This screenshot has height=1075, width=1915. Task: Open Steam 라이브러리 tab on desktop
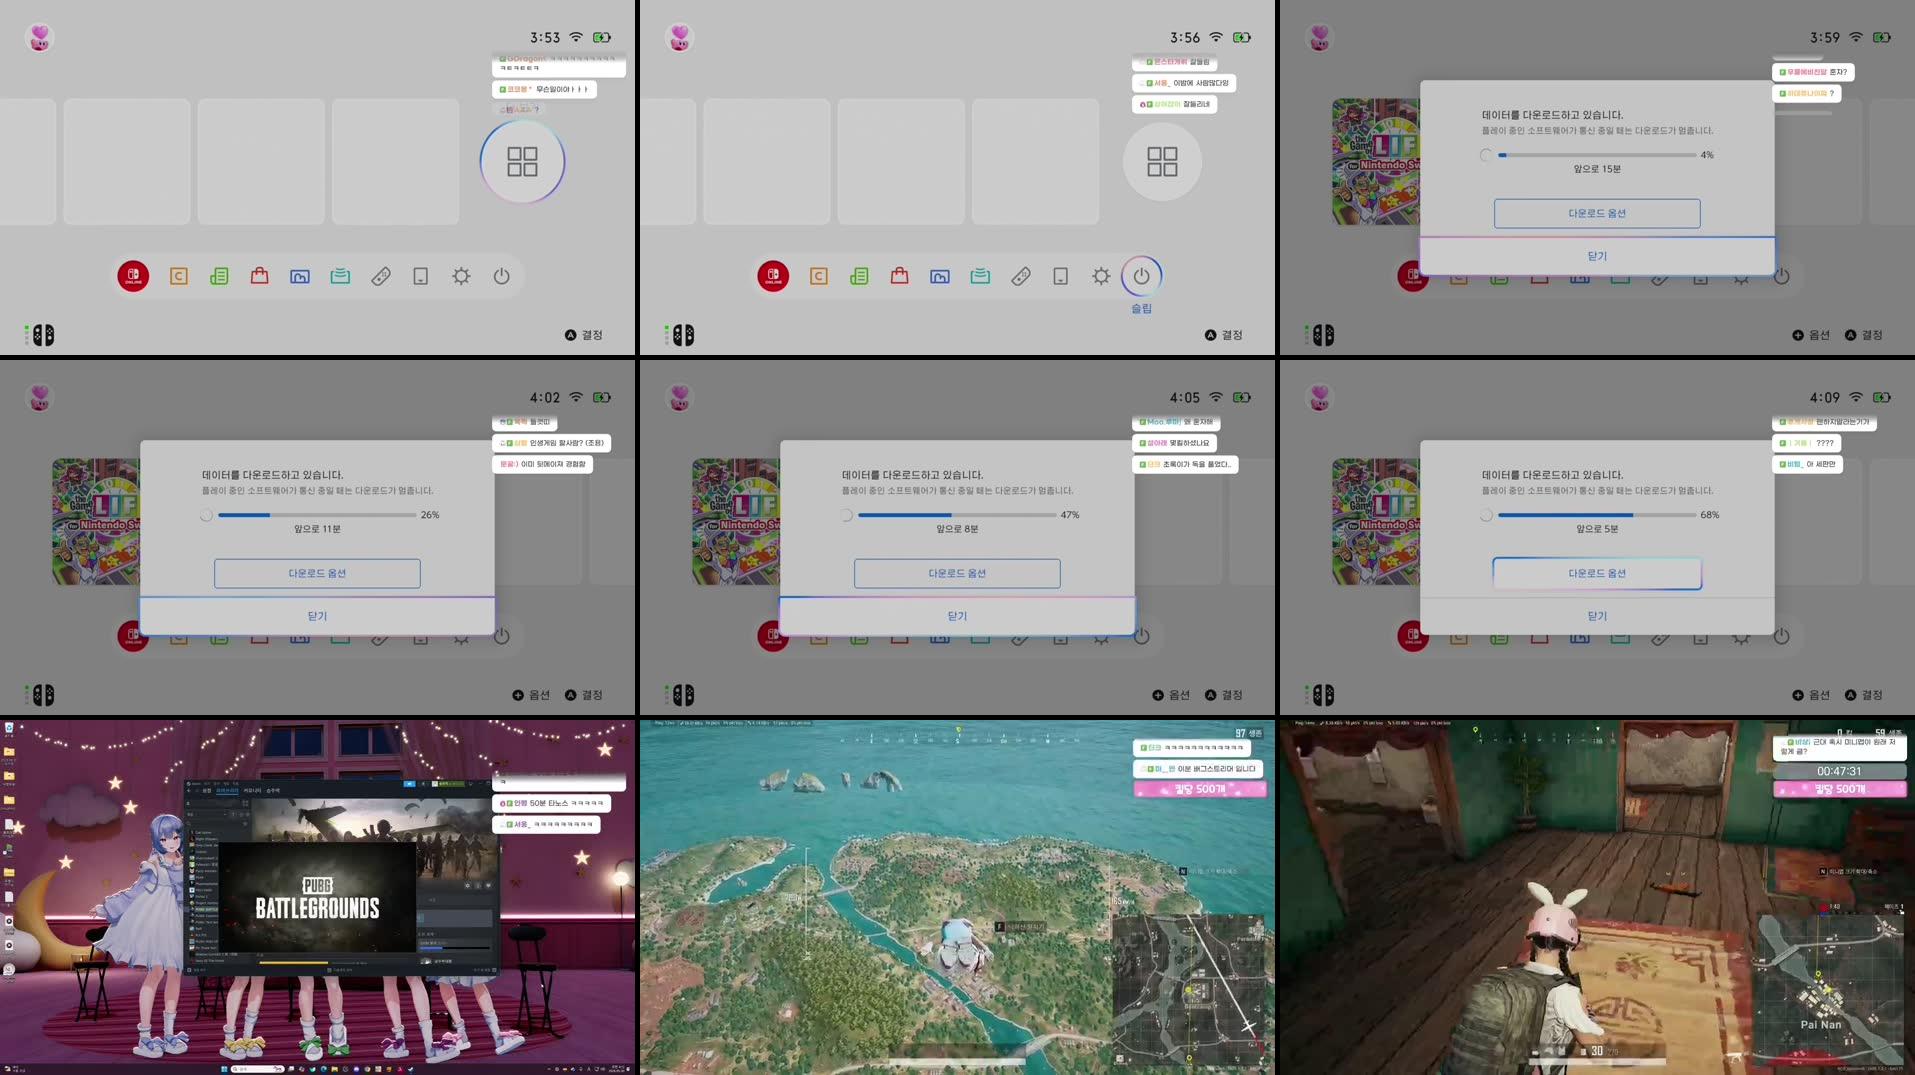[x=228, y=790]
